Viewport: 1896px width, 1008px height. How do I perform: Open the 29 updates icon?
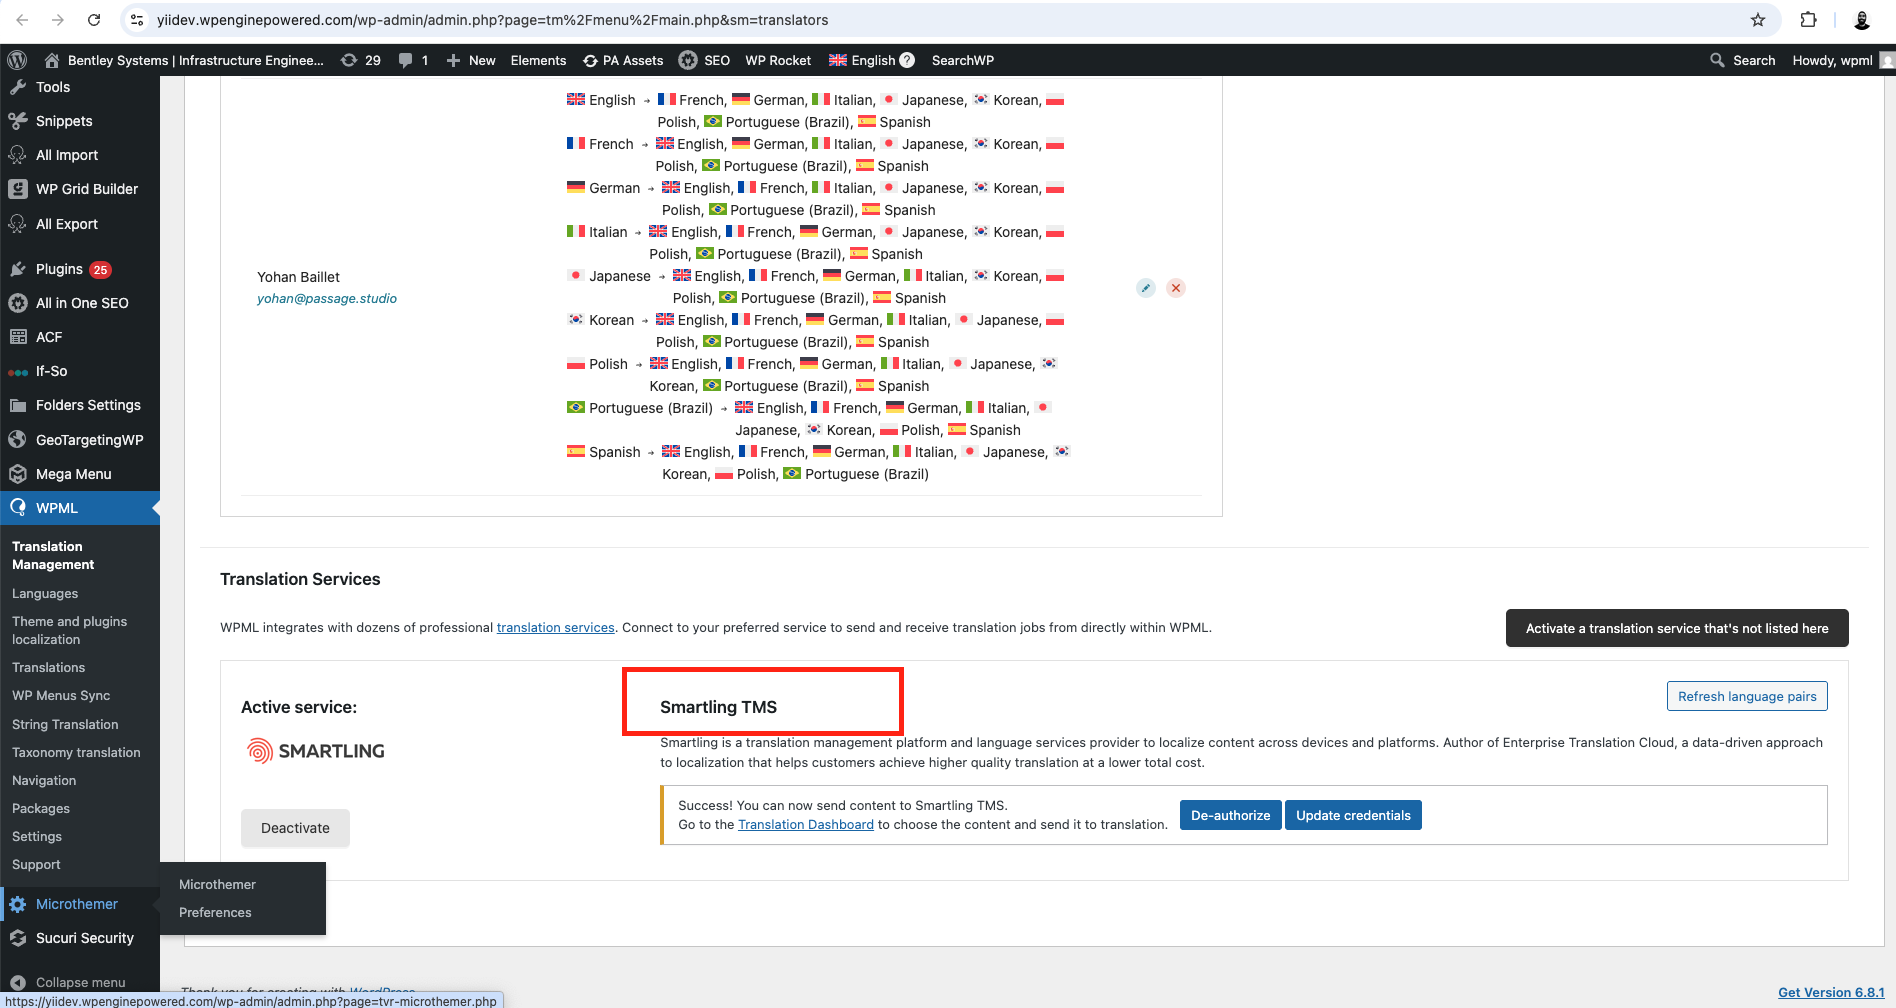(x=361, y=60)
